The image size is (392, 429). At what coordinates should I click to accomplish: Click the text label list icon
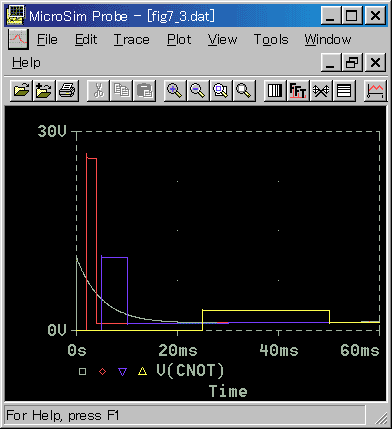[x=344, y=90]
